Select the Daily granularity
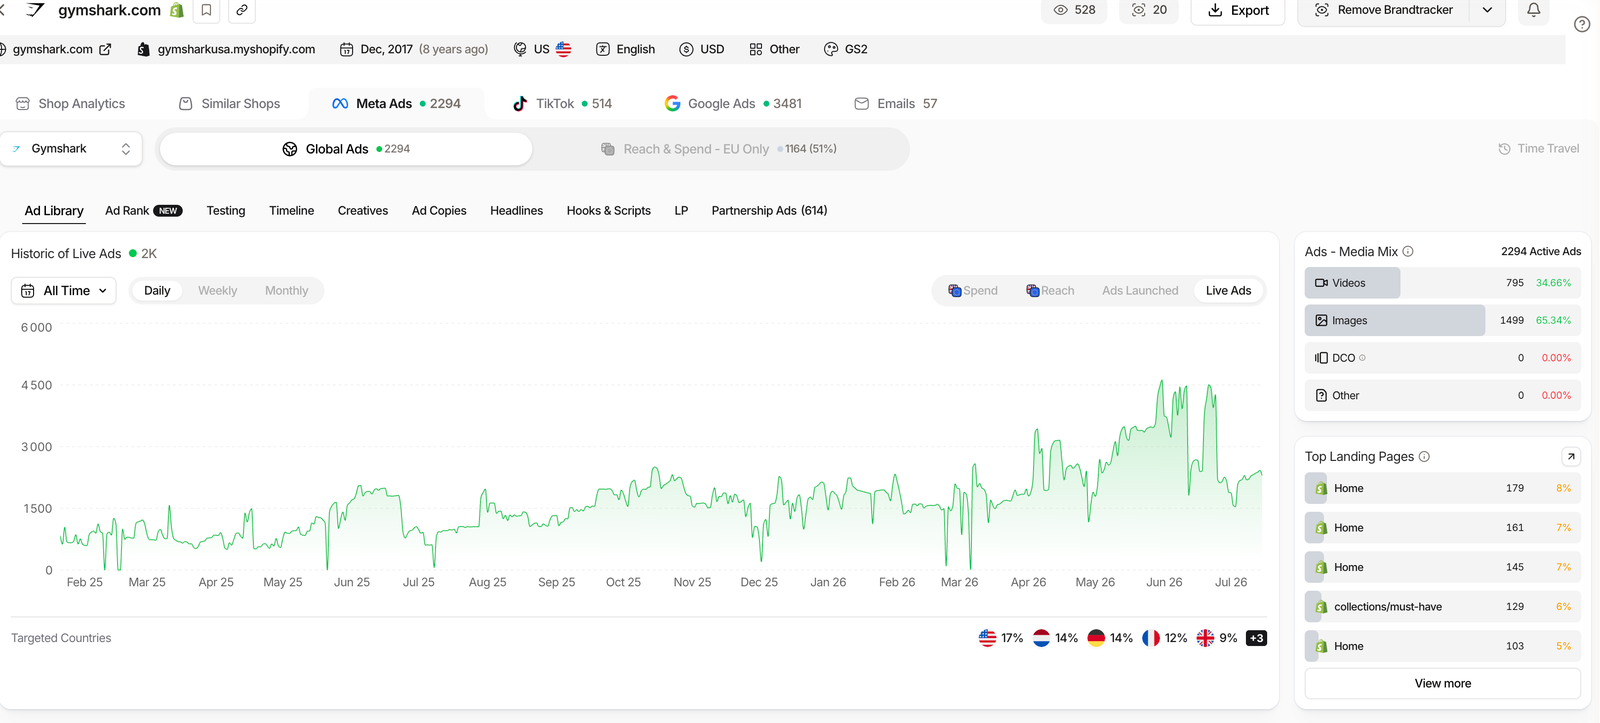The image size is (1600, 723). pyautogui.click(x=157, y=291)
